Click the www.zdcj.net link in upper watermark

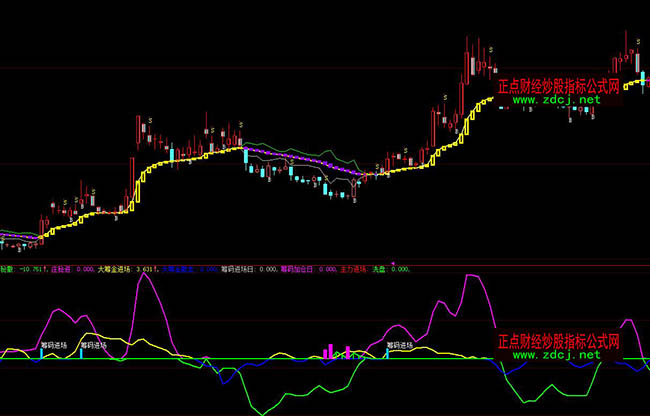coord(557,101)
